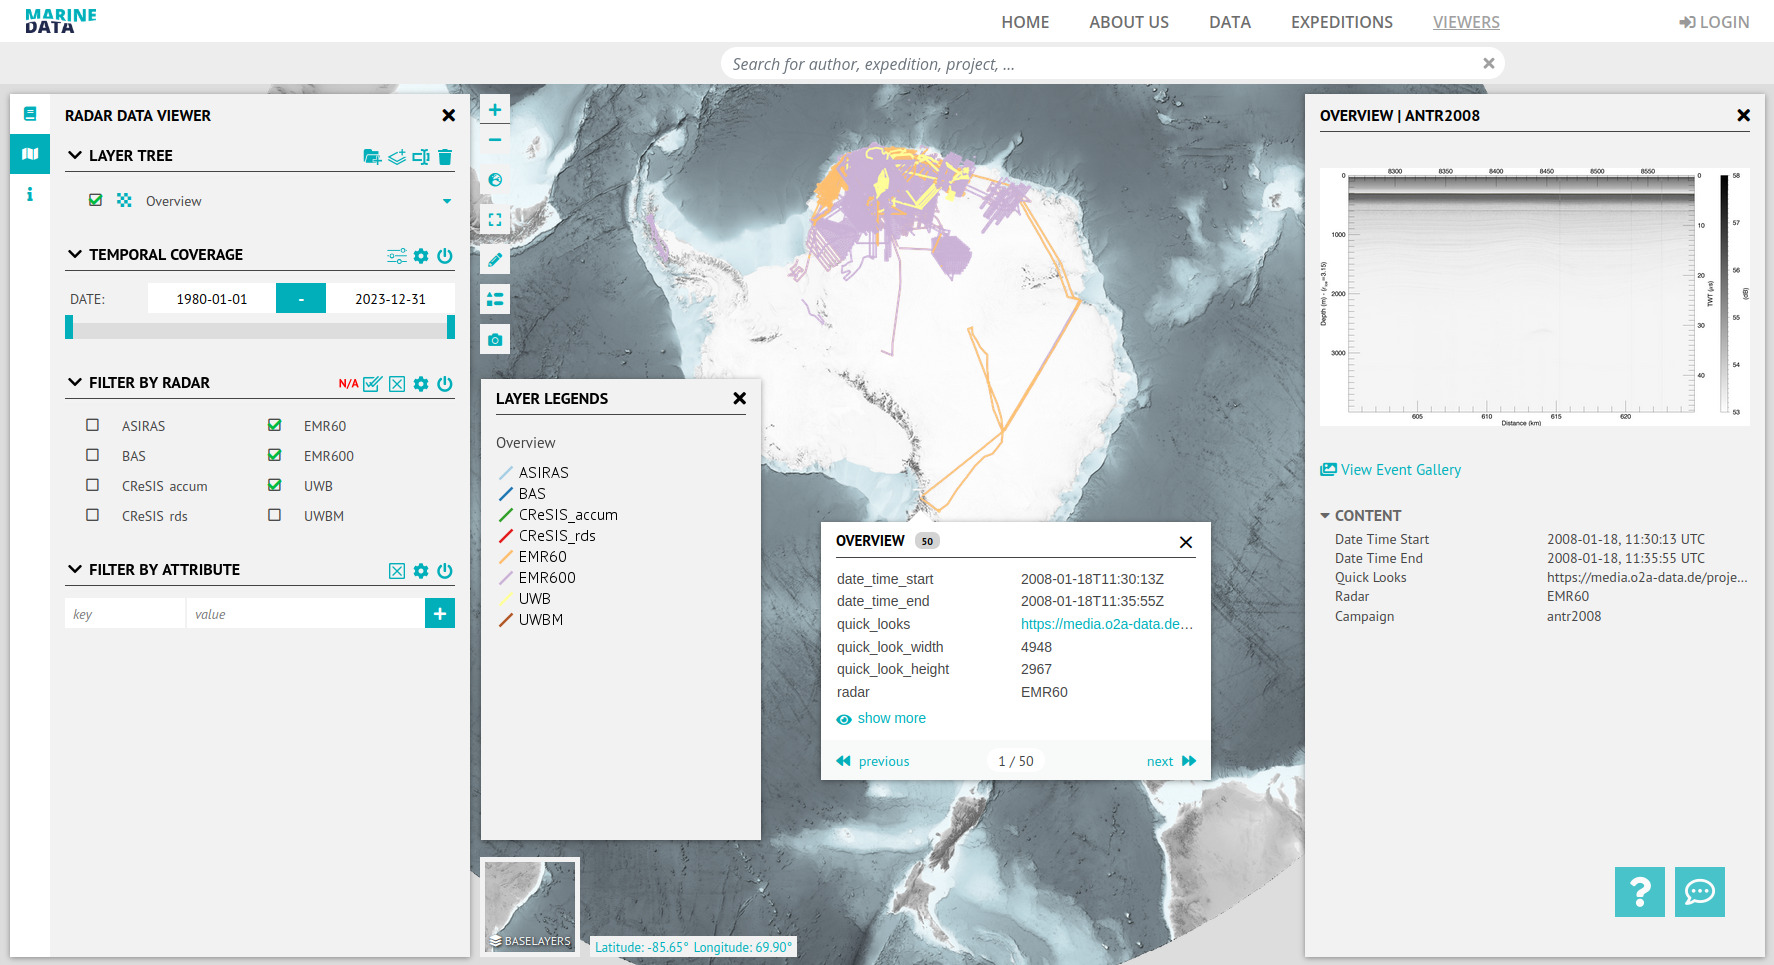Take a map screenshot with the camera tool
This screenshot has width=1774, height=965.
[494, 339]
